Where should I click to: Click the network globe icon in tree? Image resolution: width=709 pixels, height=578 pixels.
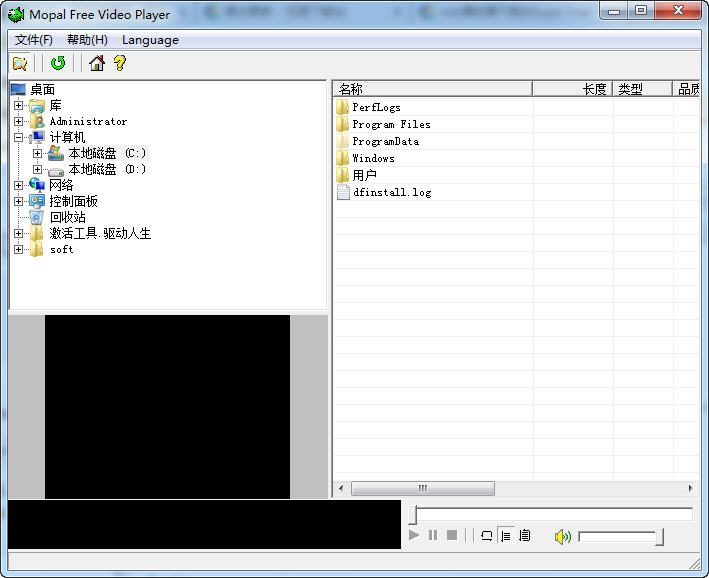37,185
